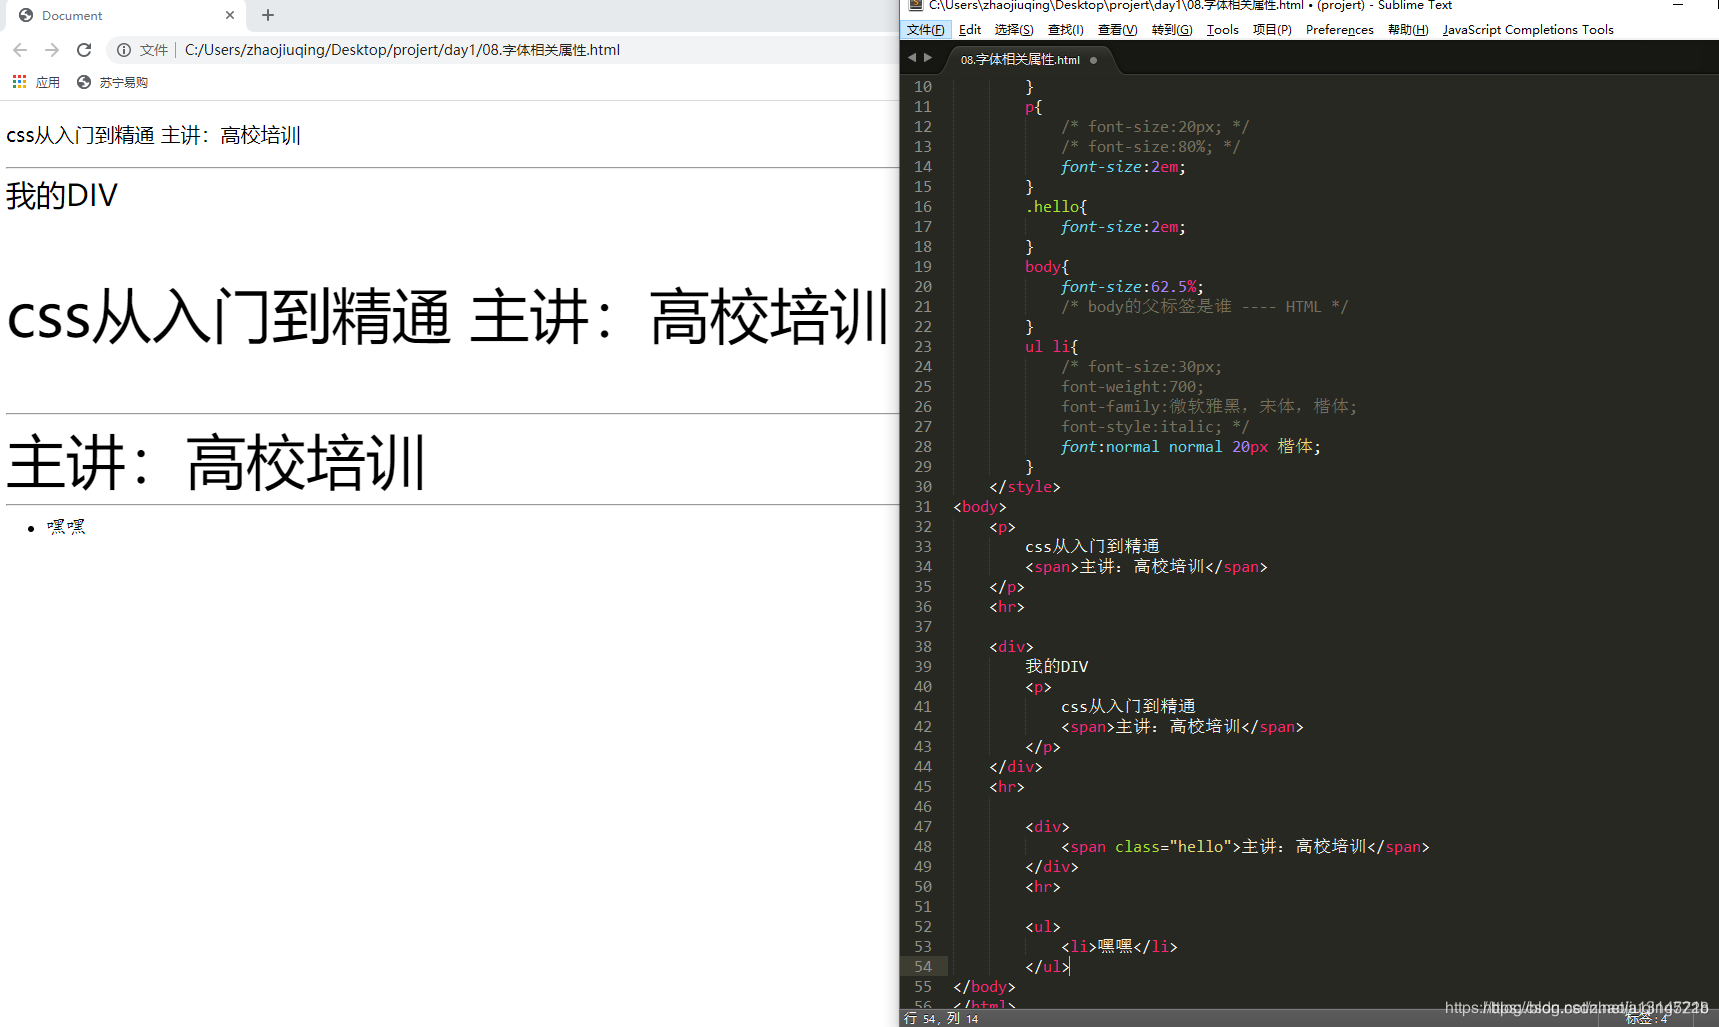
Task: Select the Document tab in Chrome
Action: pos(125,15)
